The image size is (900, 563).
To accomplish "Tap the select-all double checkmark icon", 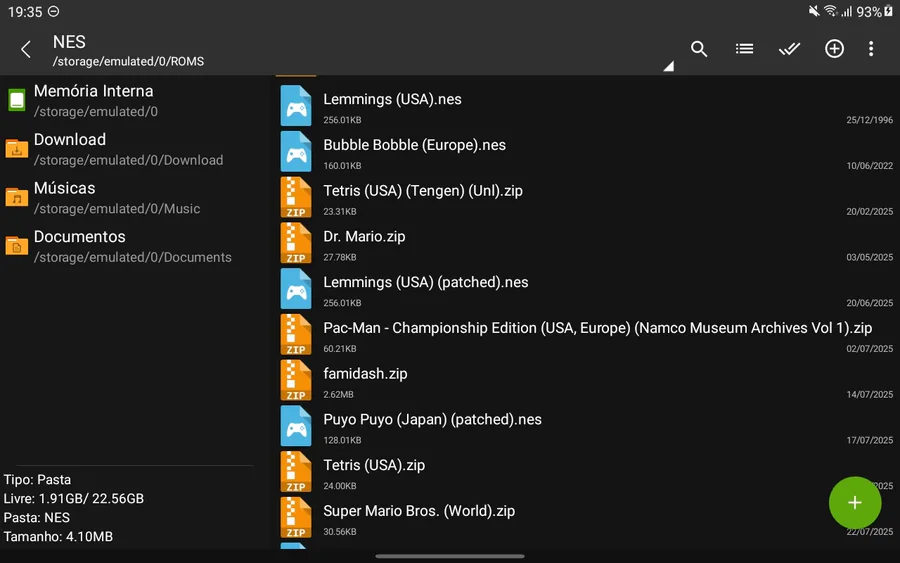I will [x=789, y=49].
